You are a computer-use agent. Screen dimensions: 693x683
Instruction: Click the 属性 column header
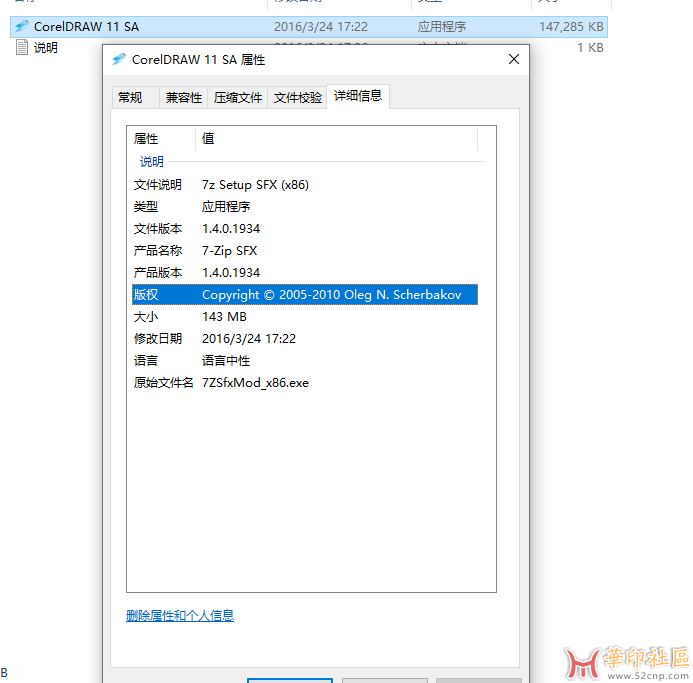coord(161,139)
